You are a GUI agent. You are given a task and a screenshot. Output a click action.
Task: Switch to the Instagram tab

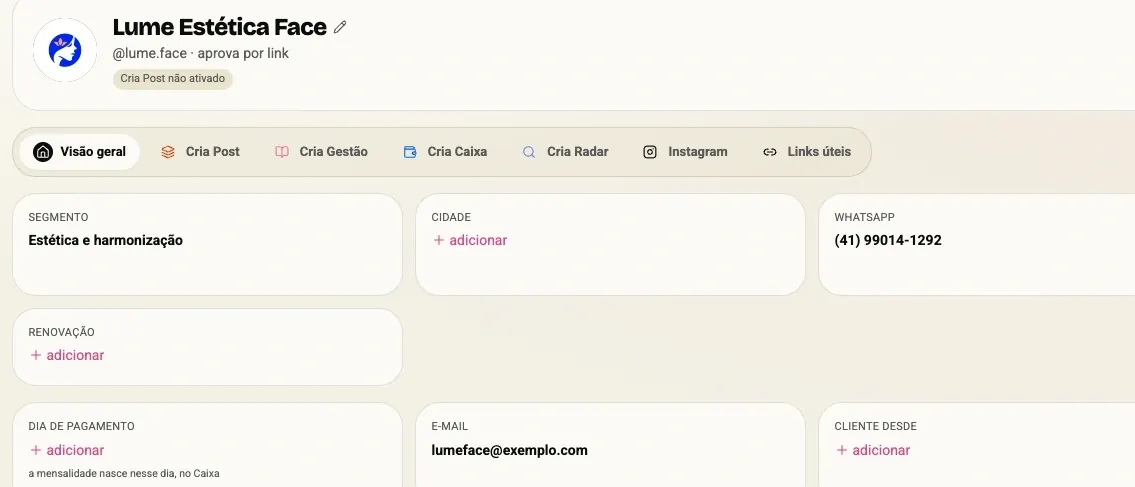pyautogui.click(x=685, y=152)
